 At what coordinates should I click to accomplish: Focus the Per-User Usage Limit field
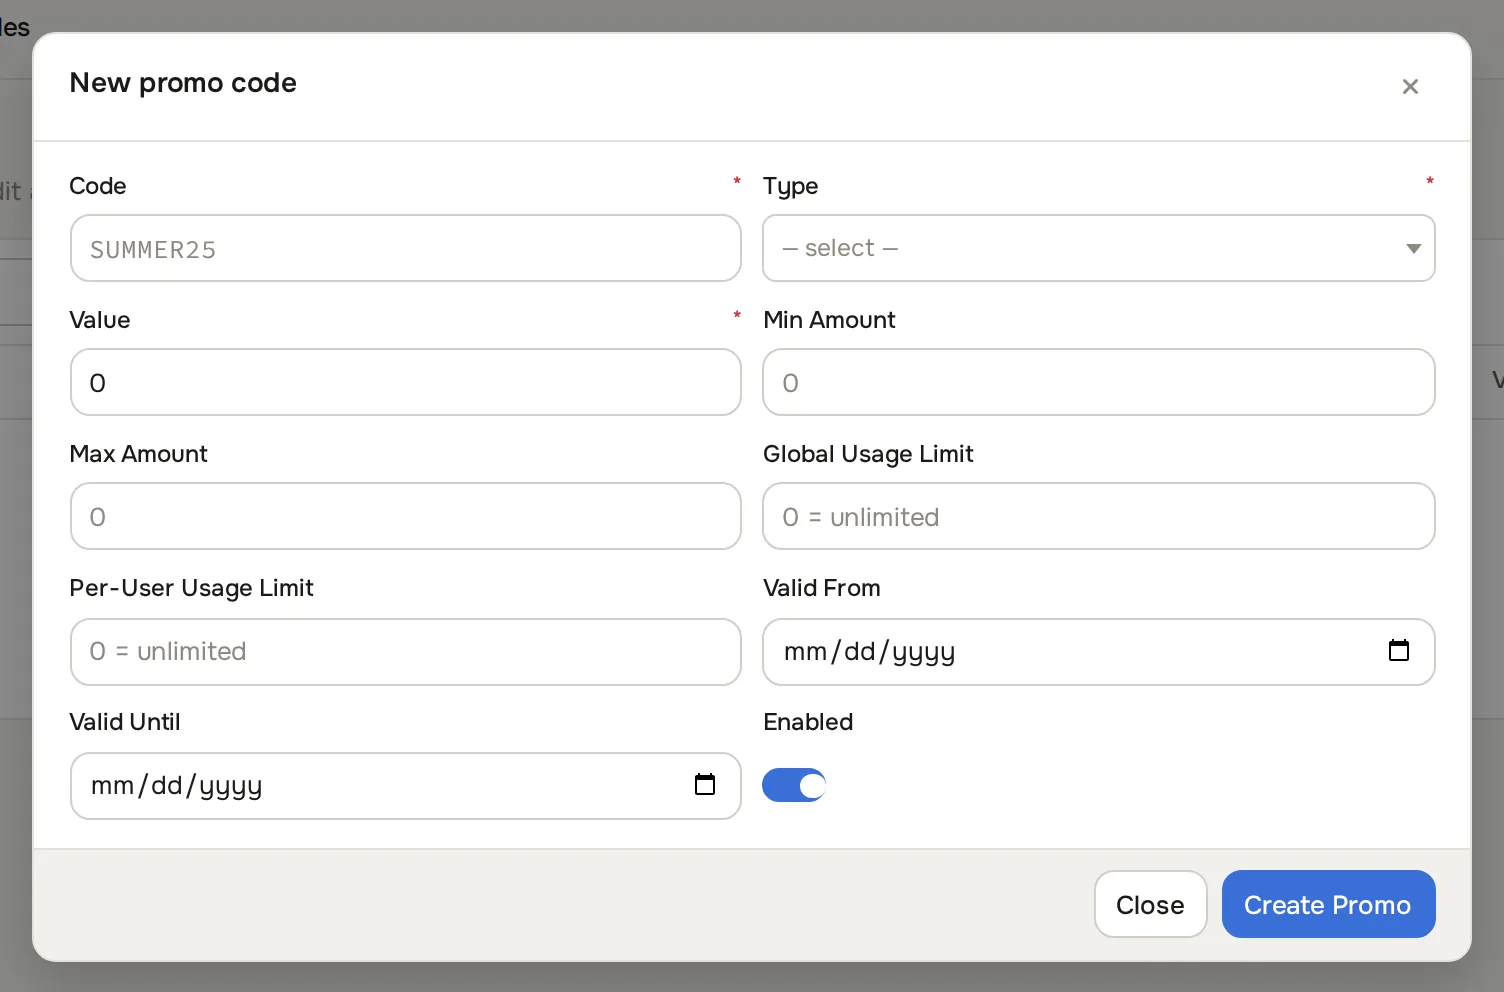[406, 652]
